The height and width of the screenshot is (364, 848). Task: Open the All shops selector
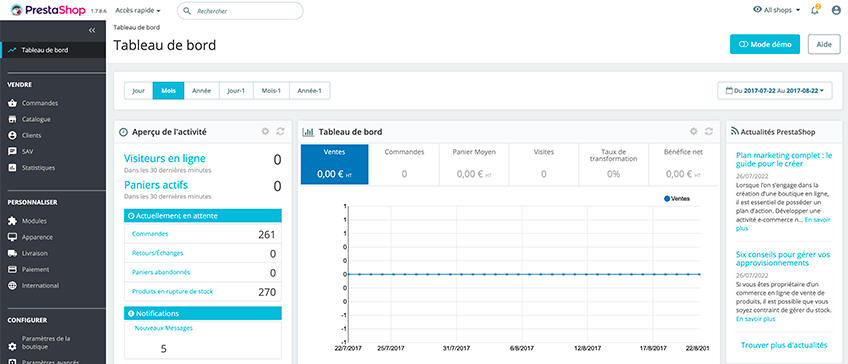click(776, 10)
